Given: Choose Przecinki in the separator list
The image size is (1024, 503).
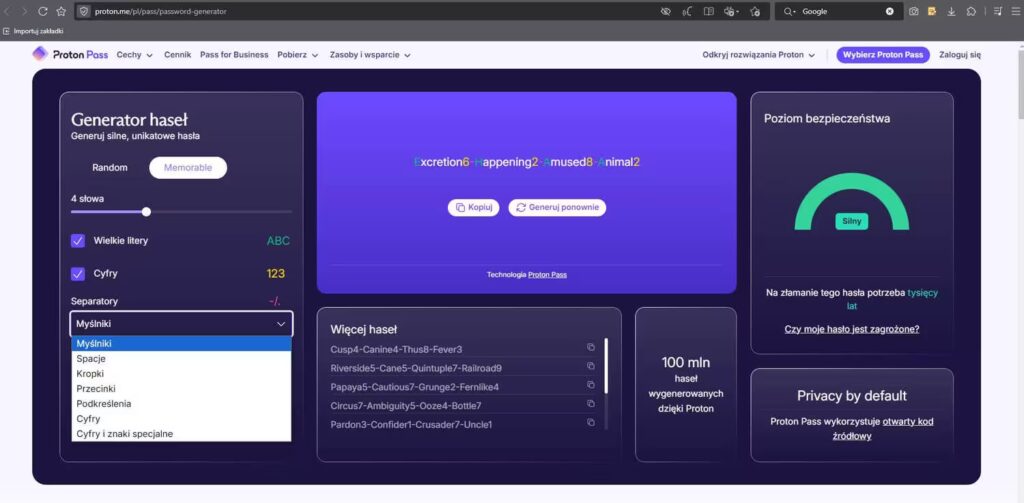Looking at the screenshot, I should coord(182,389).
